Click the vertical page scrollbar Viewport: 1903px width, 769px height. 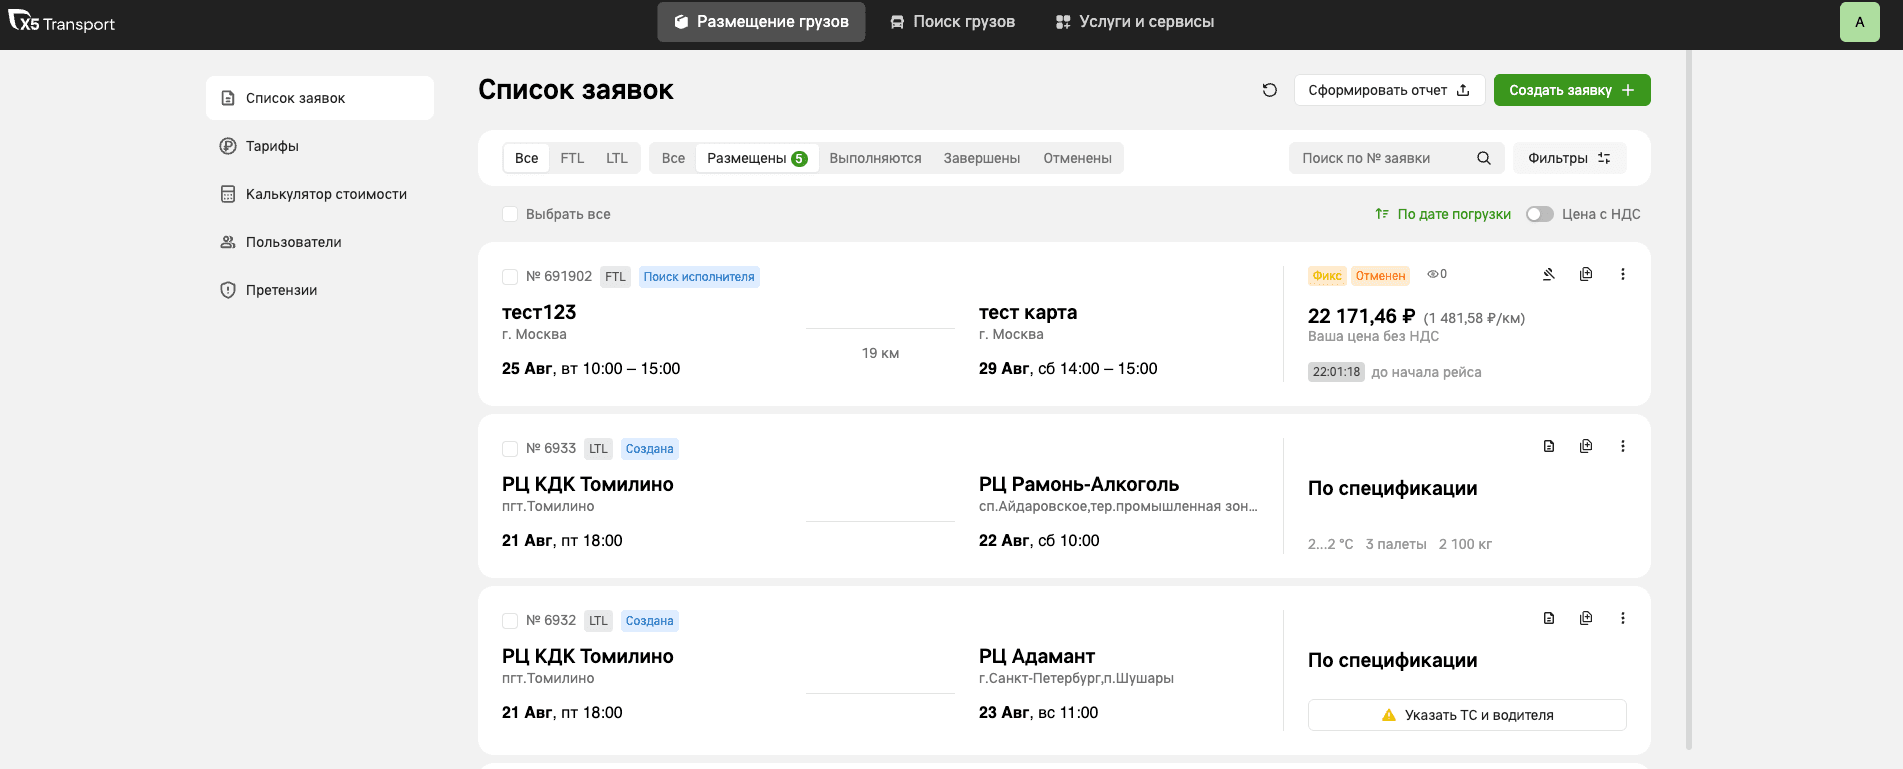pos(1689,400)
